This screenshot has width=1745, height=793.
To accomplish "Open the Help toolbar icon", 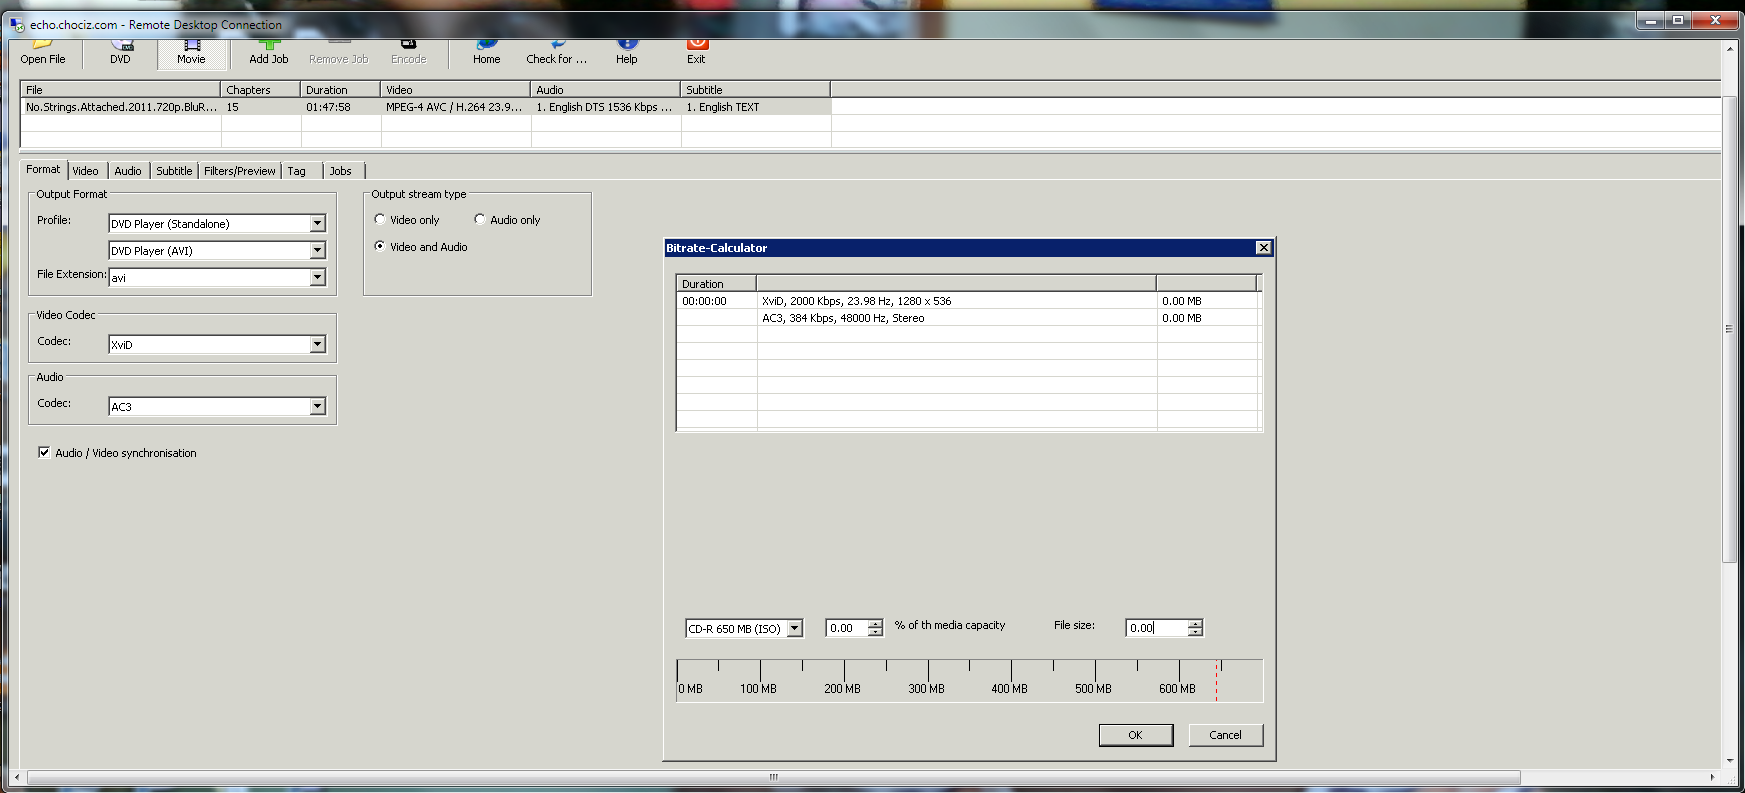I will click(x=627, y=52).
